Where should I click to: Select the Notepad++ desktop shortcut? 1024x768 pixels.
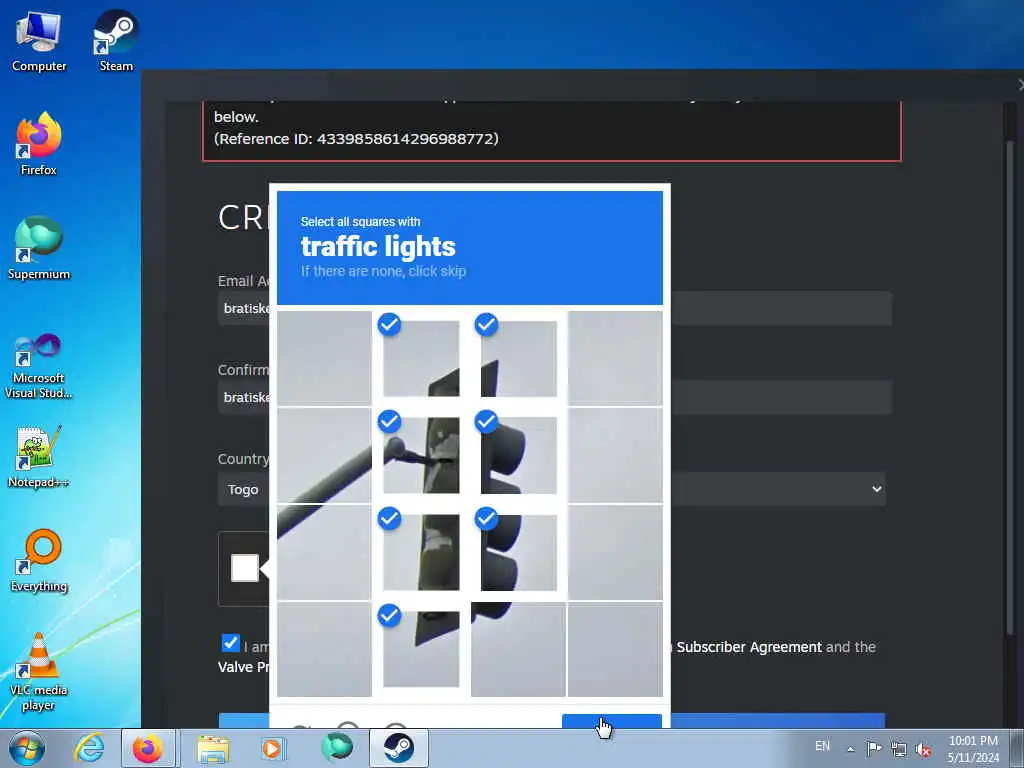coord(39,457)
